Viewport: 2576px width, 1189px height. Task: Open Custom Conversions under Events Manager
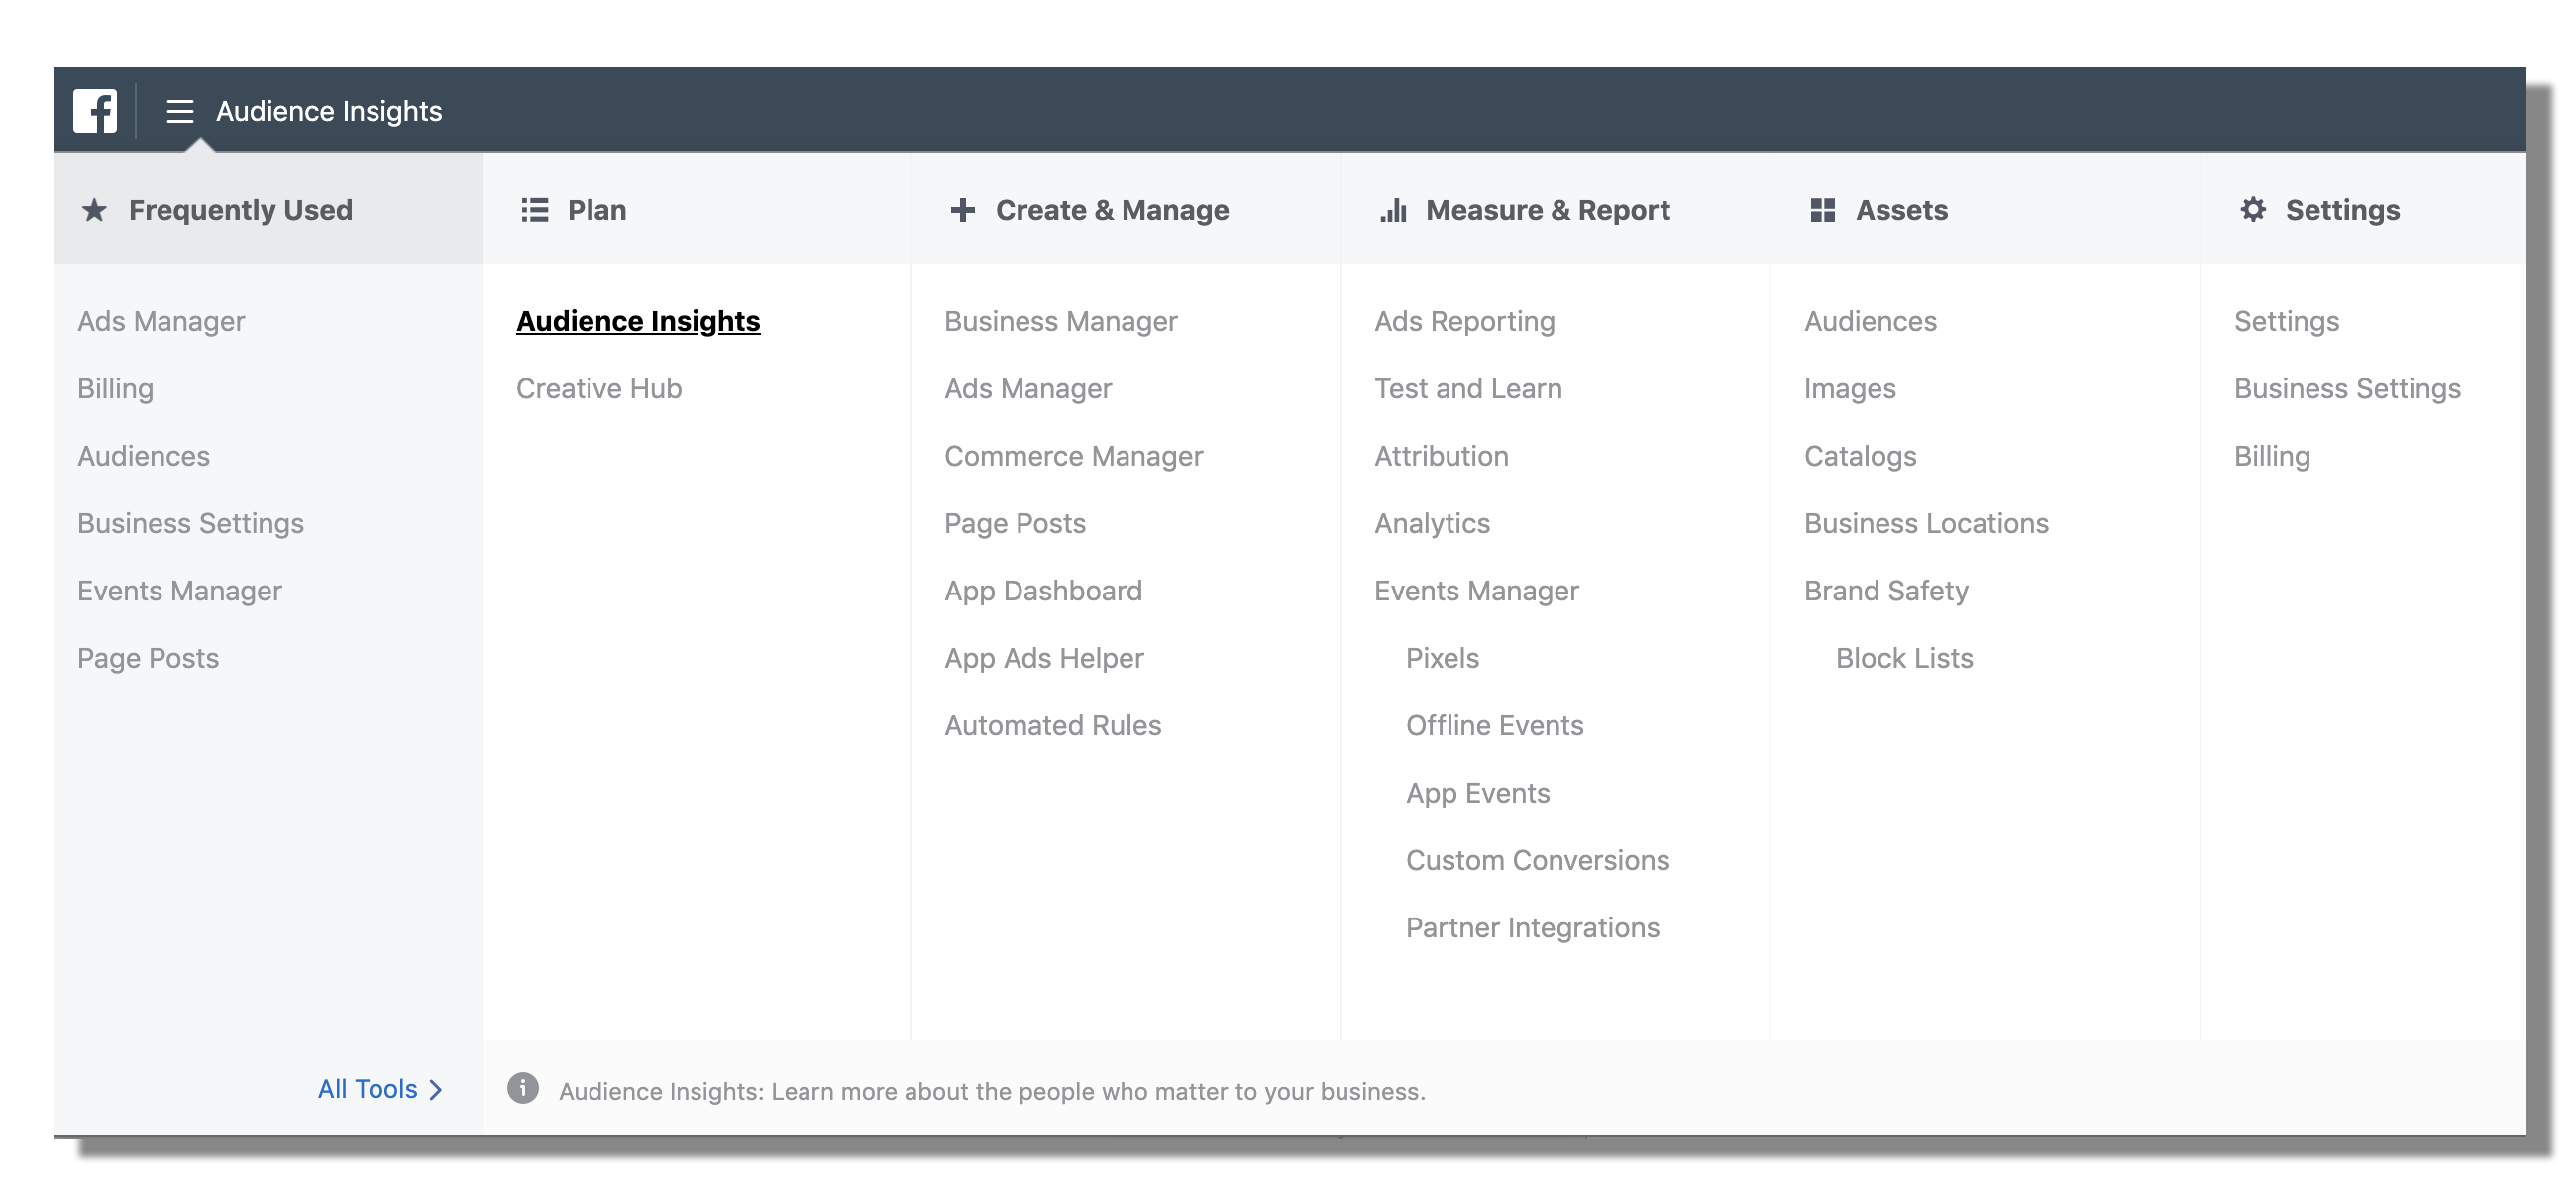[x=1537, y=859]
